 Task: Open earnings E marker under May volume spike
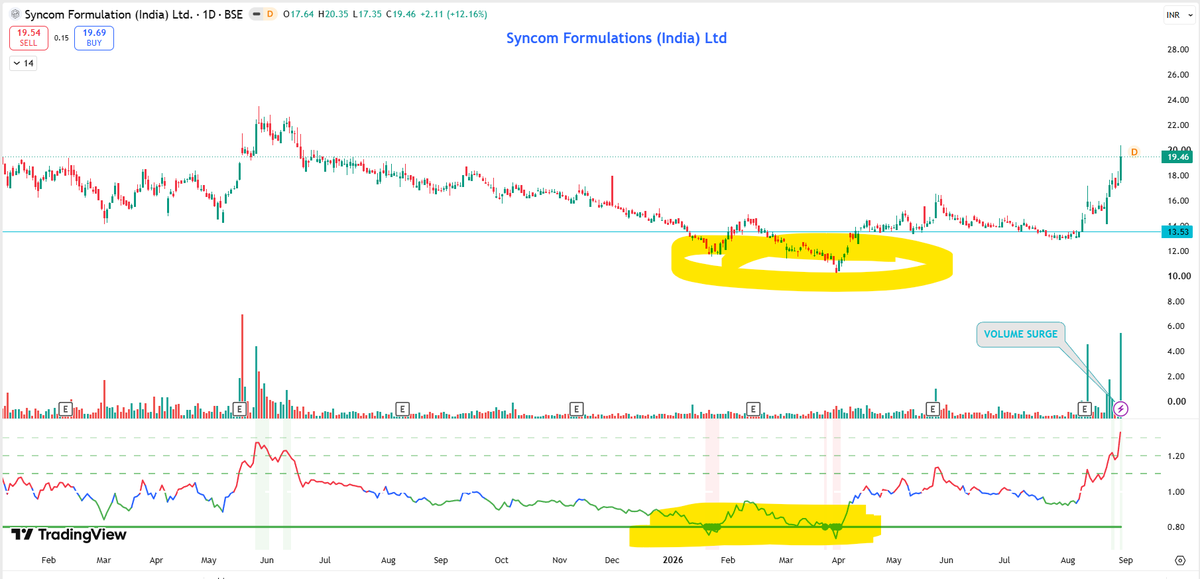click(239, 408)
